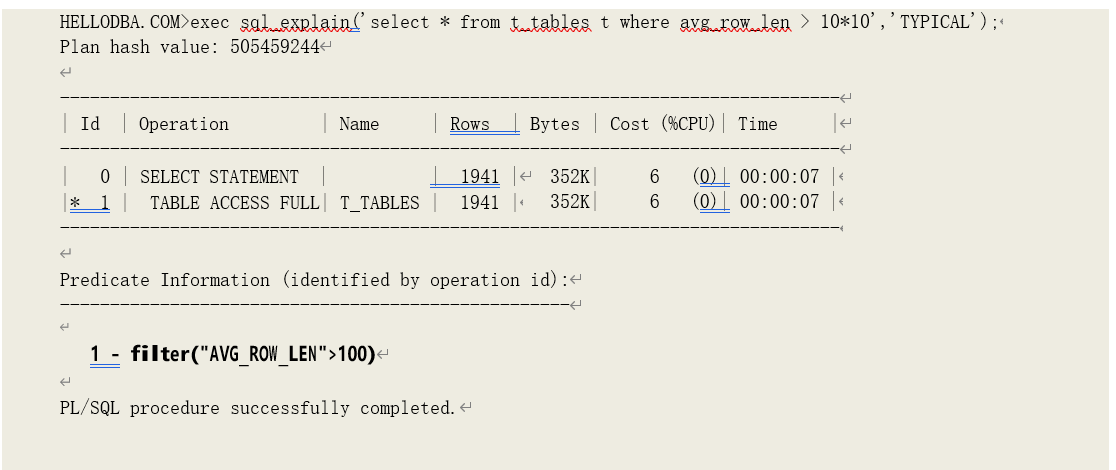
Task: Click underlined 1941 in SELECT STATEMENT row
Action: click(x=479, y=177)
